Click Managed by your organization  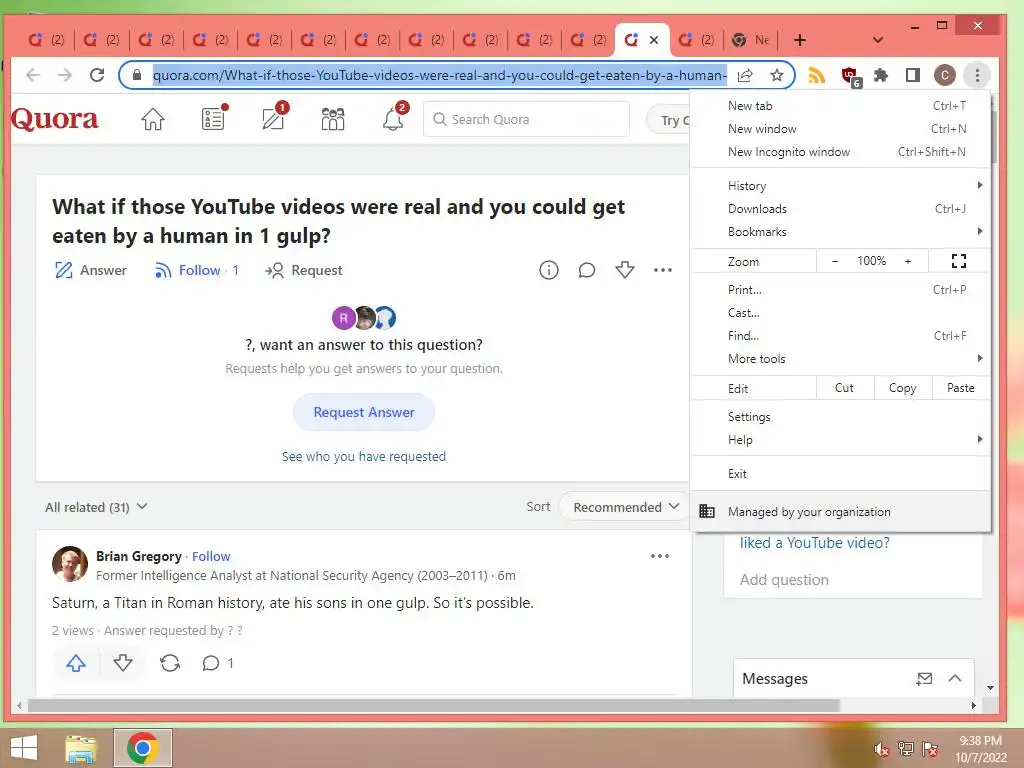point(840,512)
